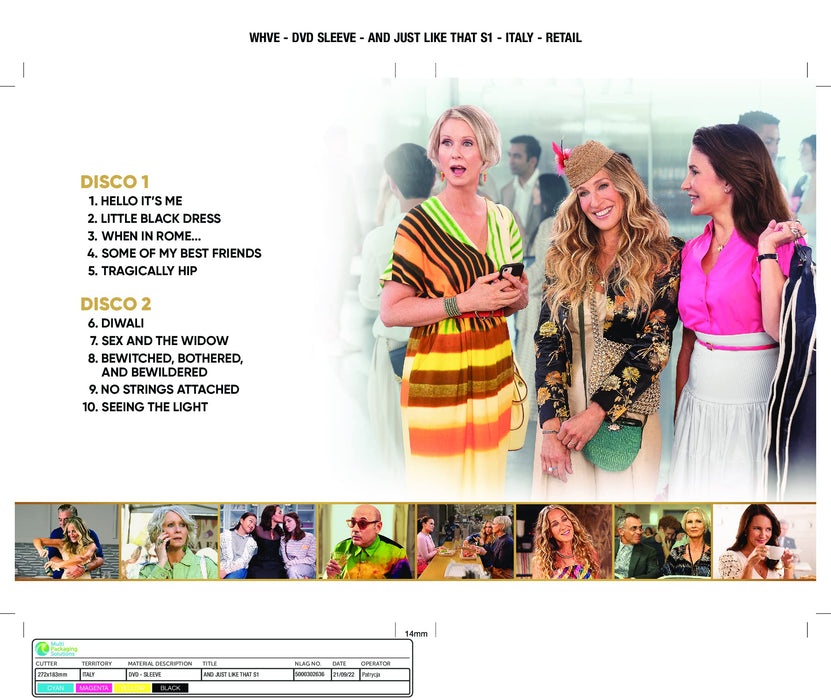Pick the Black color swatch
This screenshot has height=700, width=831.
click(x=169, y=688)
